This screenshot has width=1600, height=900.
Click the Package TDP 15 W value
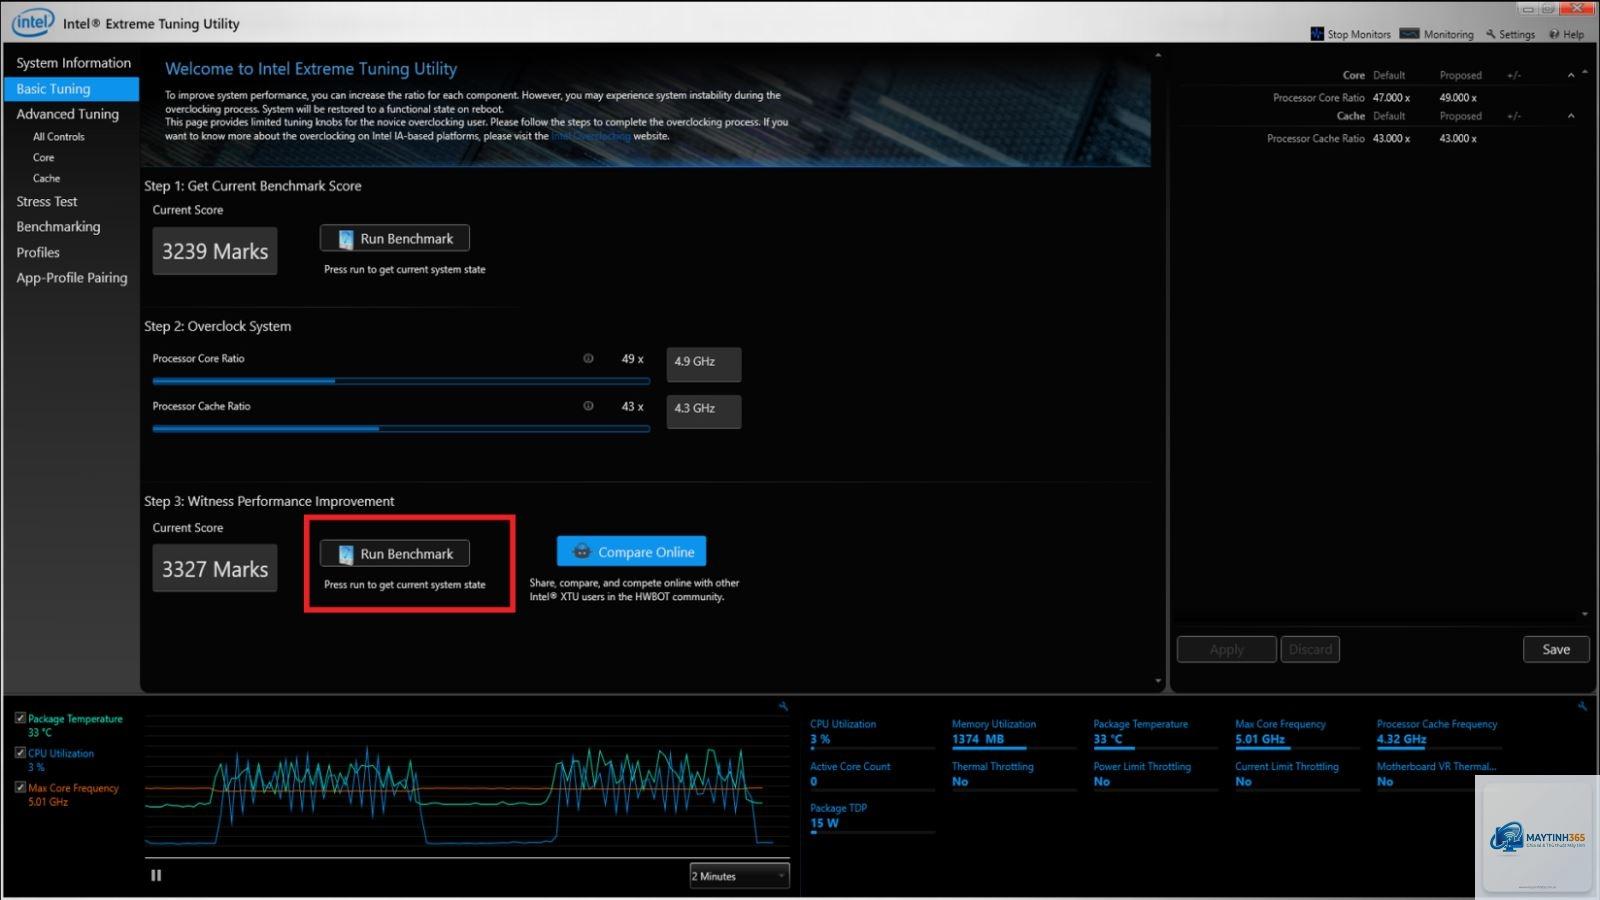825,823
